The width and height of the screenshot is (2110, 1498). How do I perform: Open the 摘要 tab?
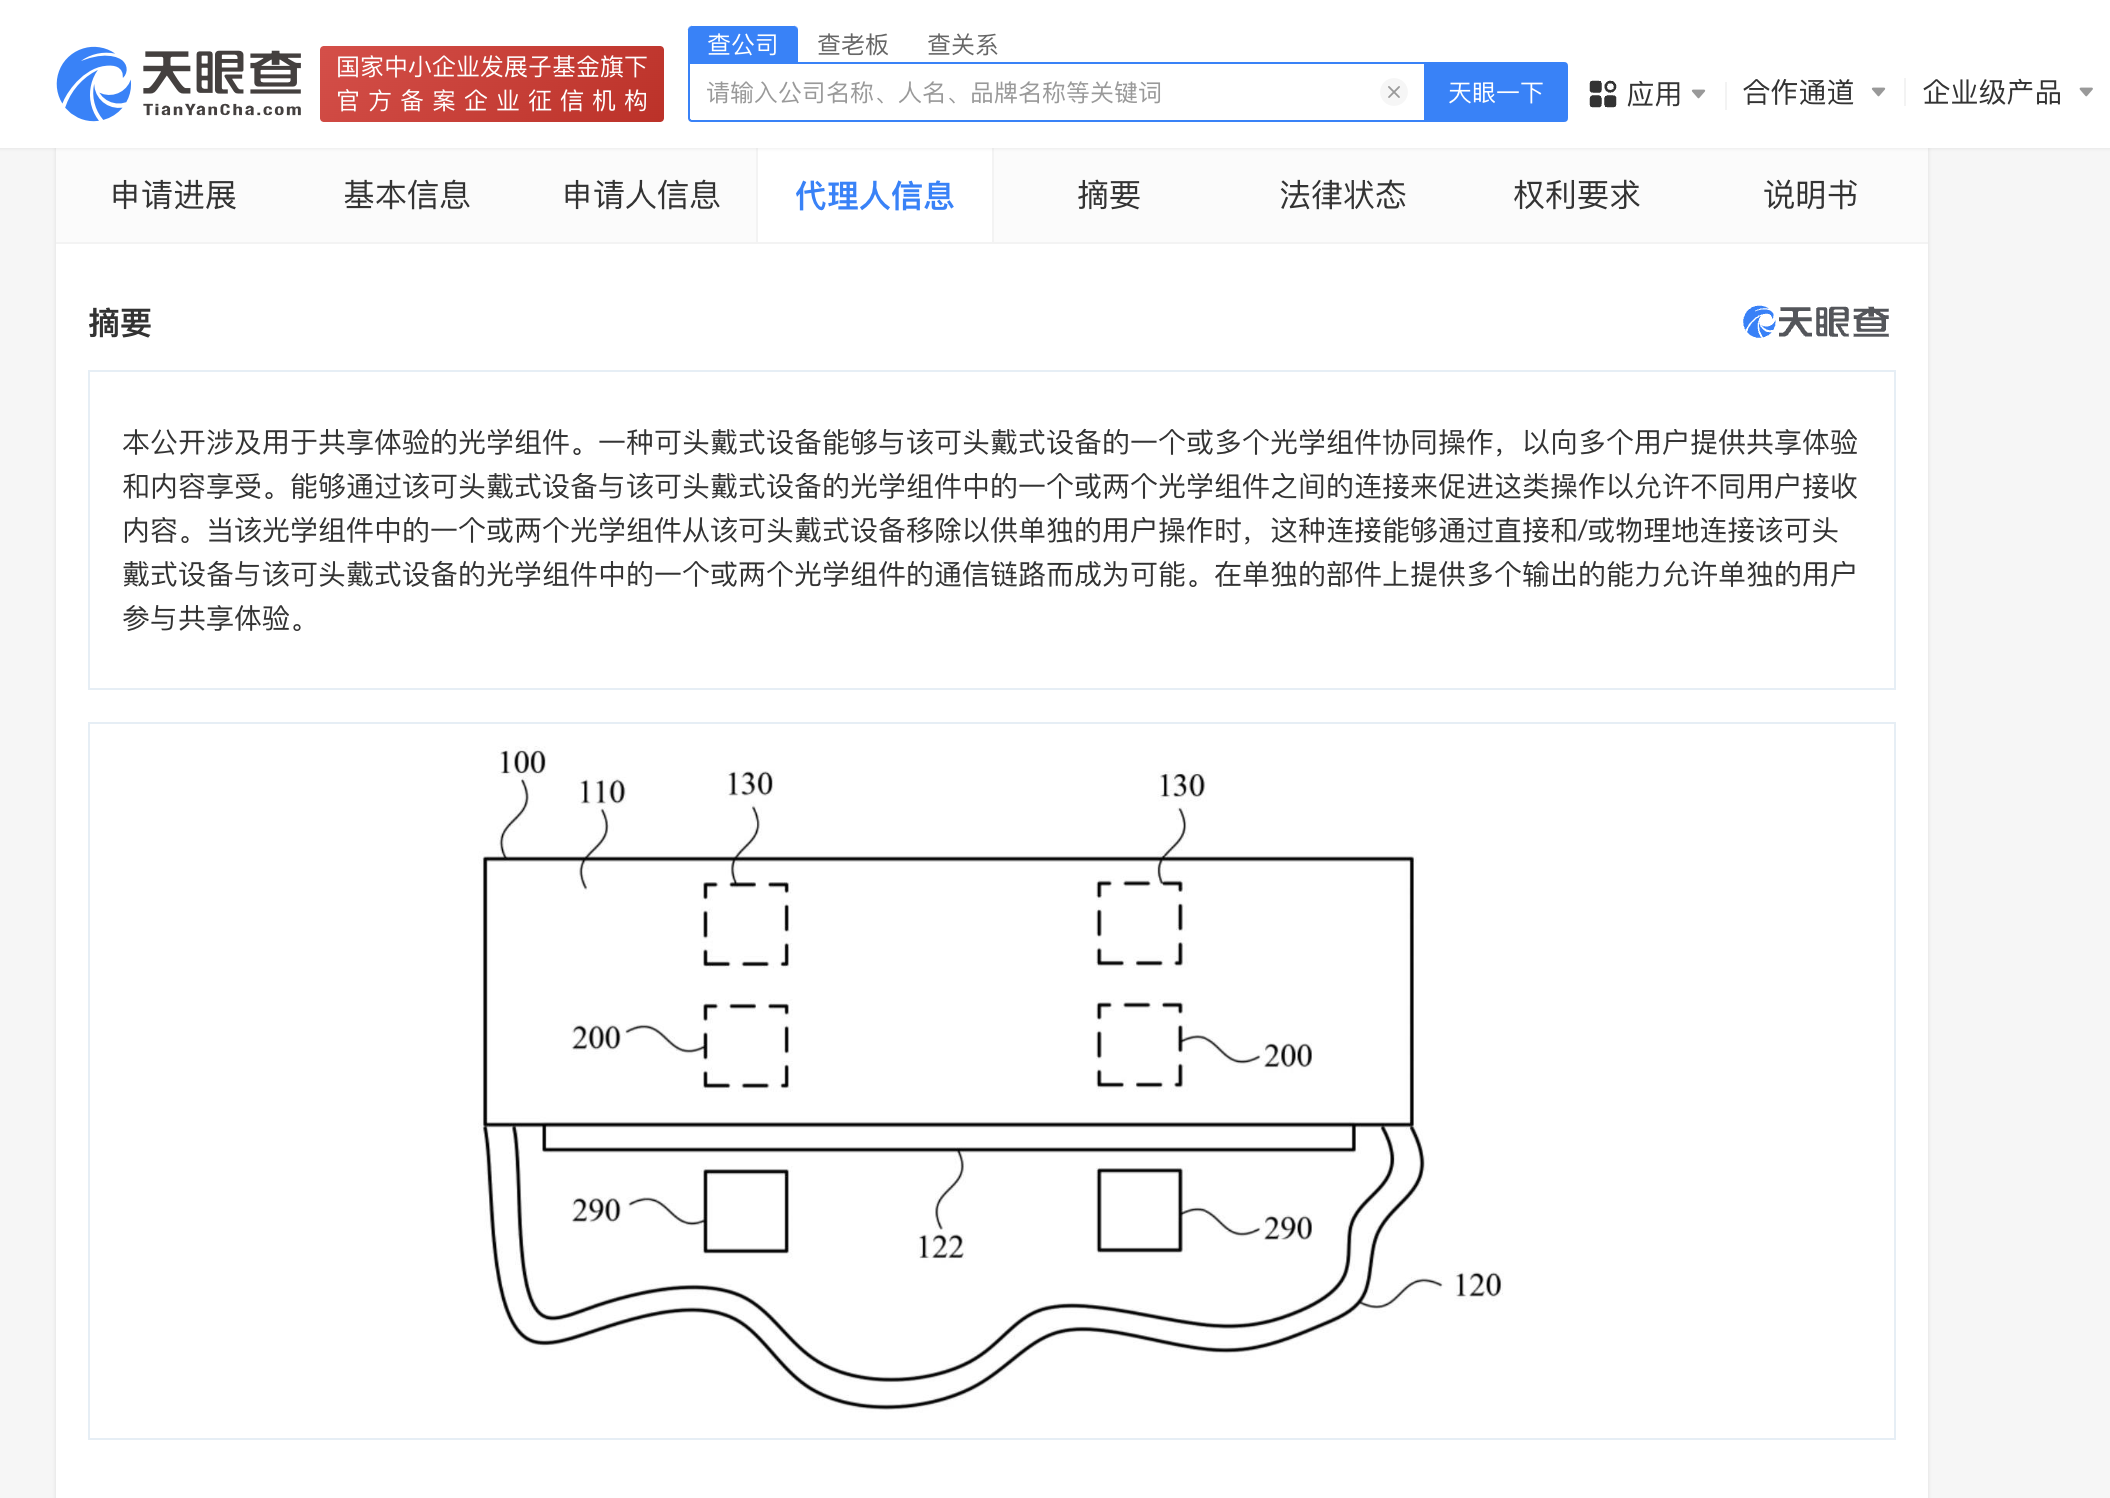1108,195
